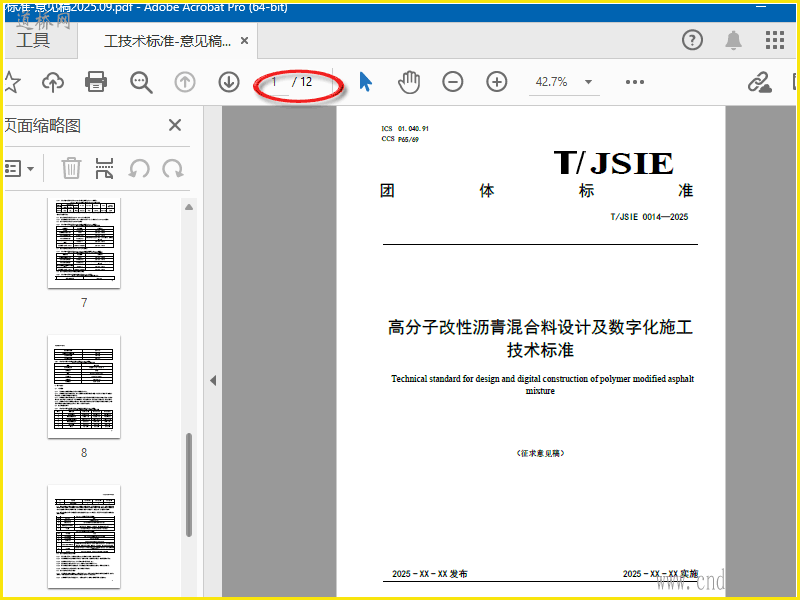Click the insert page break icon
Viewport: 800px width, 600px height.
[104, 168]
